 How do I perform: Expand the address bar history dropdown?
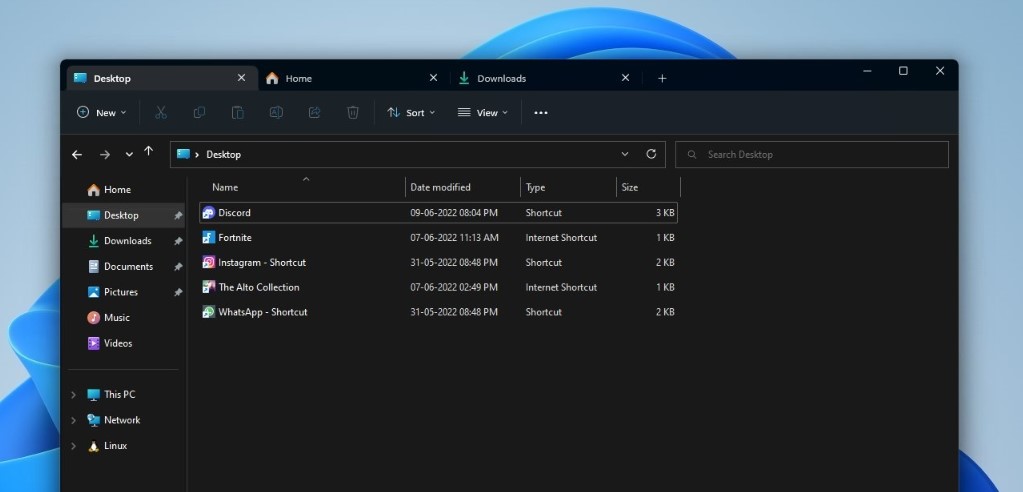(x=625, y=154)
